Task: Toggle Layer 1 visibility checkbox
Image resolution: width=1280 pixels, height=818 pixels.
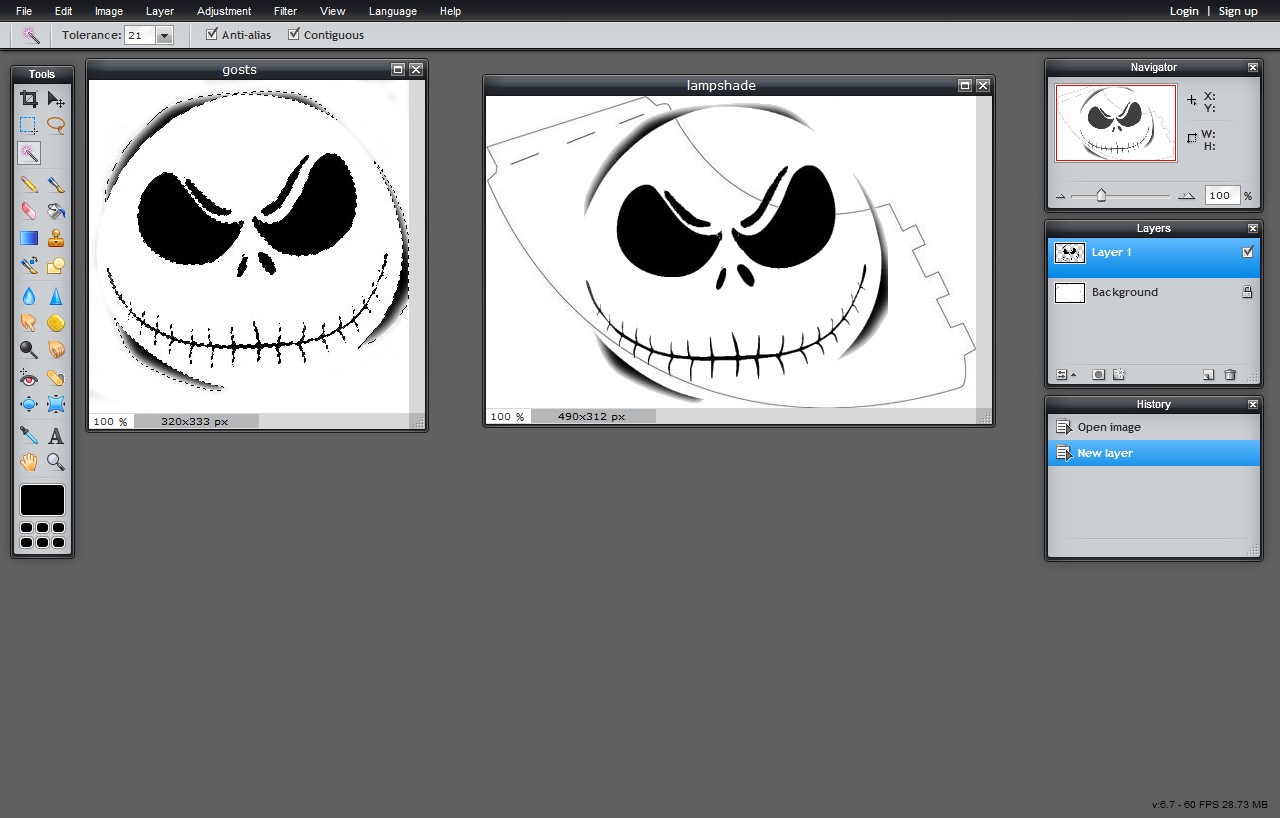Action: pos(1247,252)
